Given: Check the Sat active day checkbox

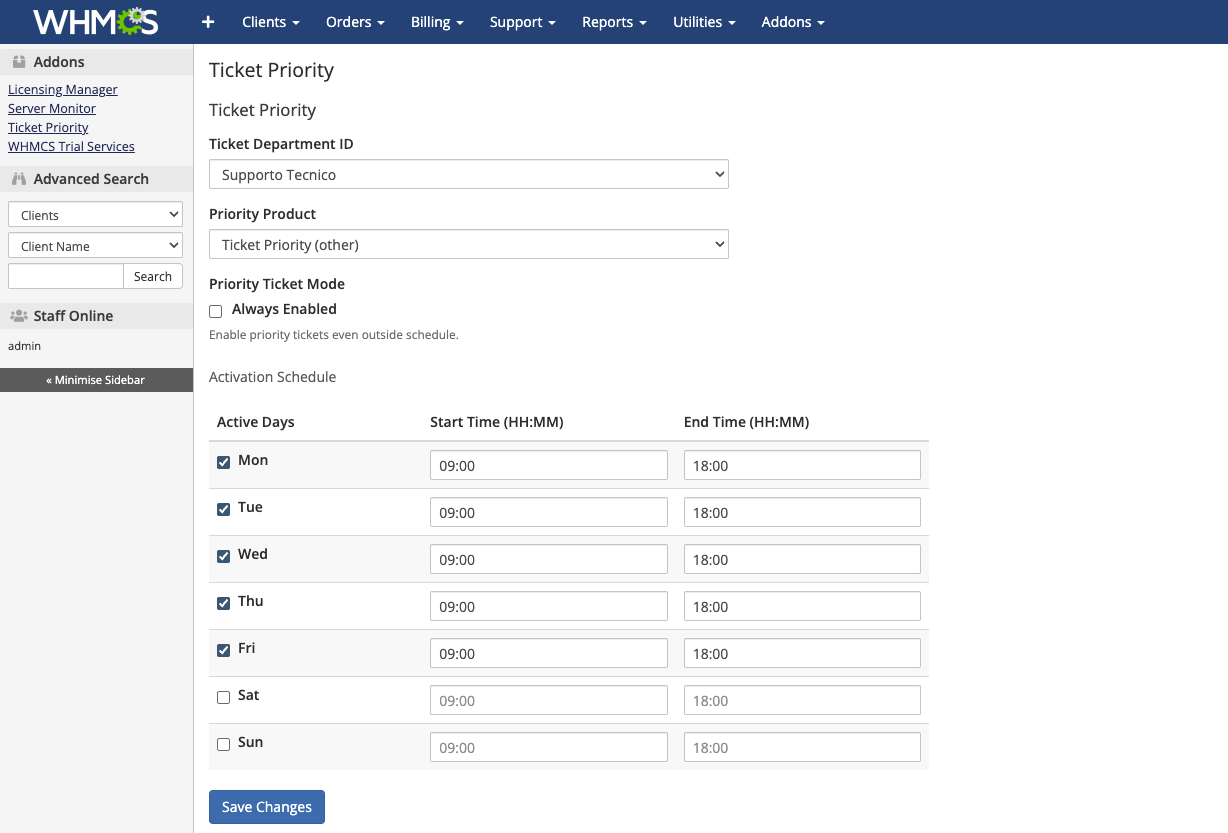Looking at the screenshot, I should pos(224,697).
